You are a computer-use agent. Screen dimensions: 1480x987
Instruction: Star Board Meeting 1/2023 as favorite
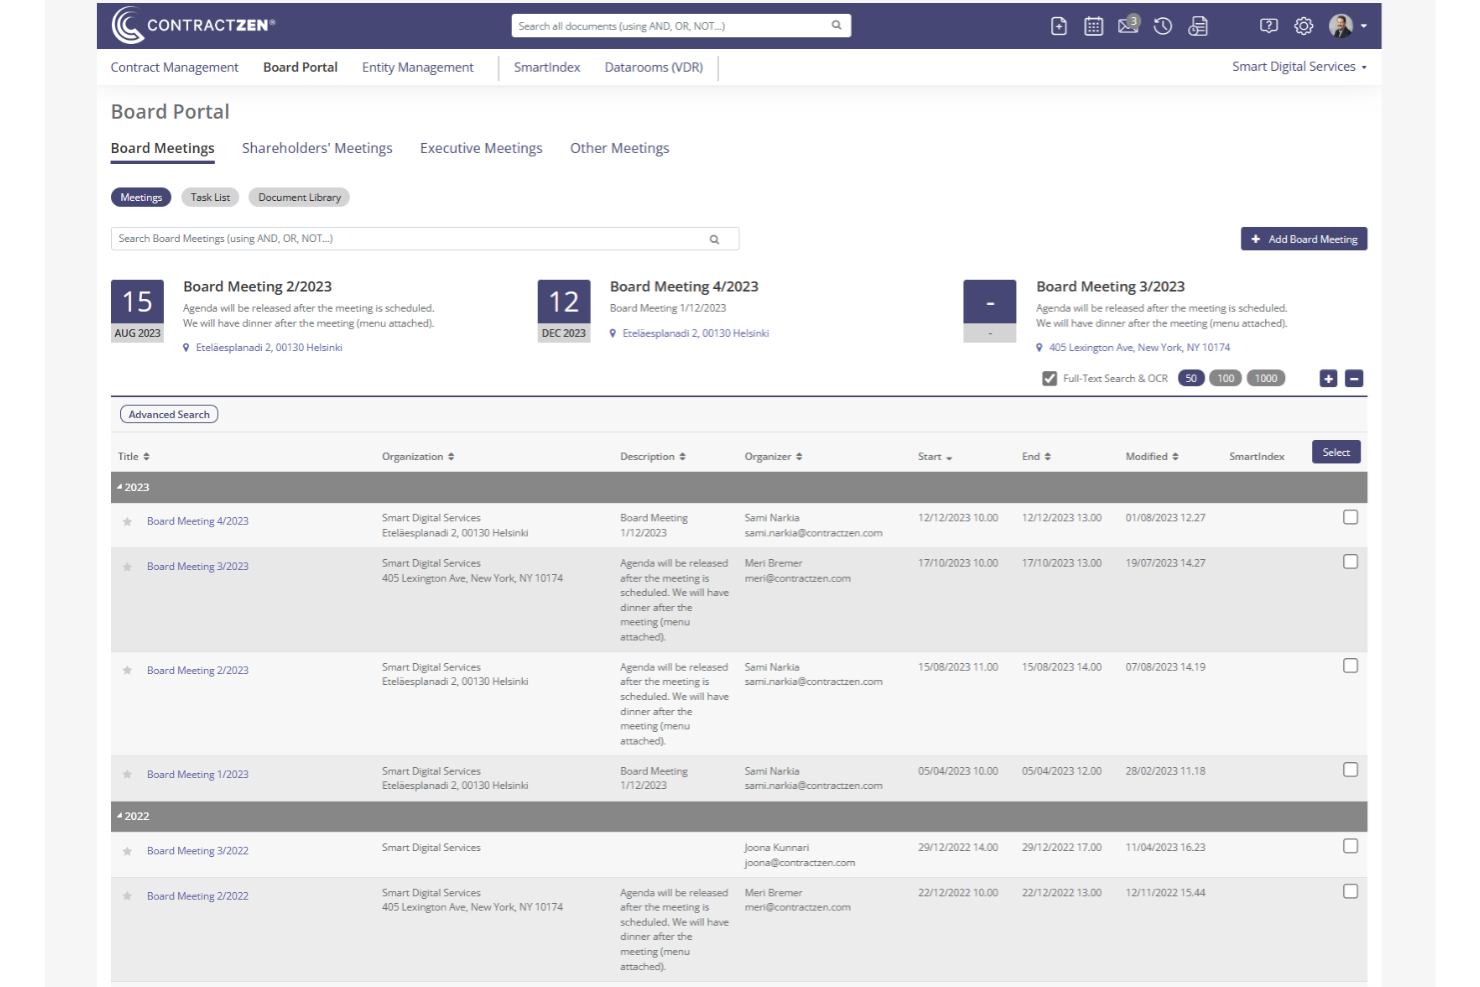(127, 774)
